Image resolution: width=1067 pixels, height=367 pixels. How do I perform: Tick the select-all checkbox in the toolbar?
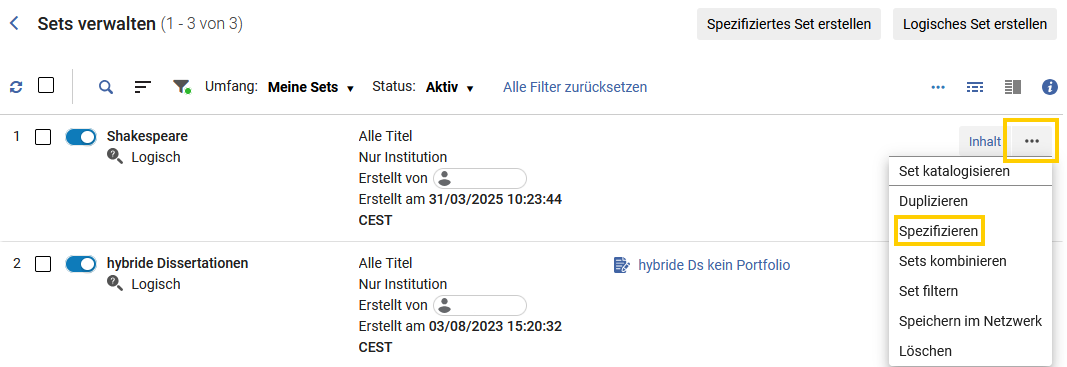click(x=46, y=86)
